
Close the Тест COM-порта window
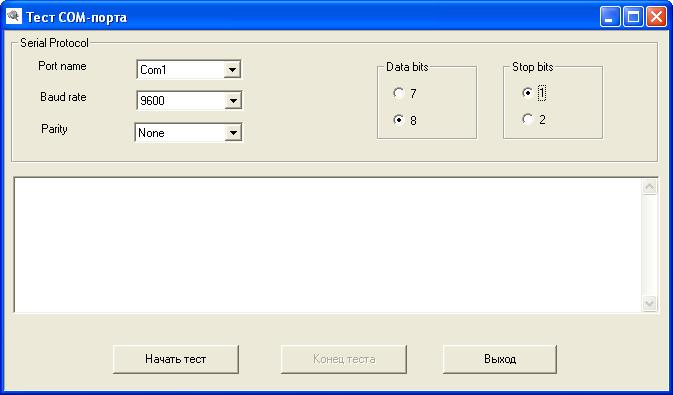click(x=656, y=17)
